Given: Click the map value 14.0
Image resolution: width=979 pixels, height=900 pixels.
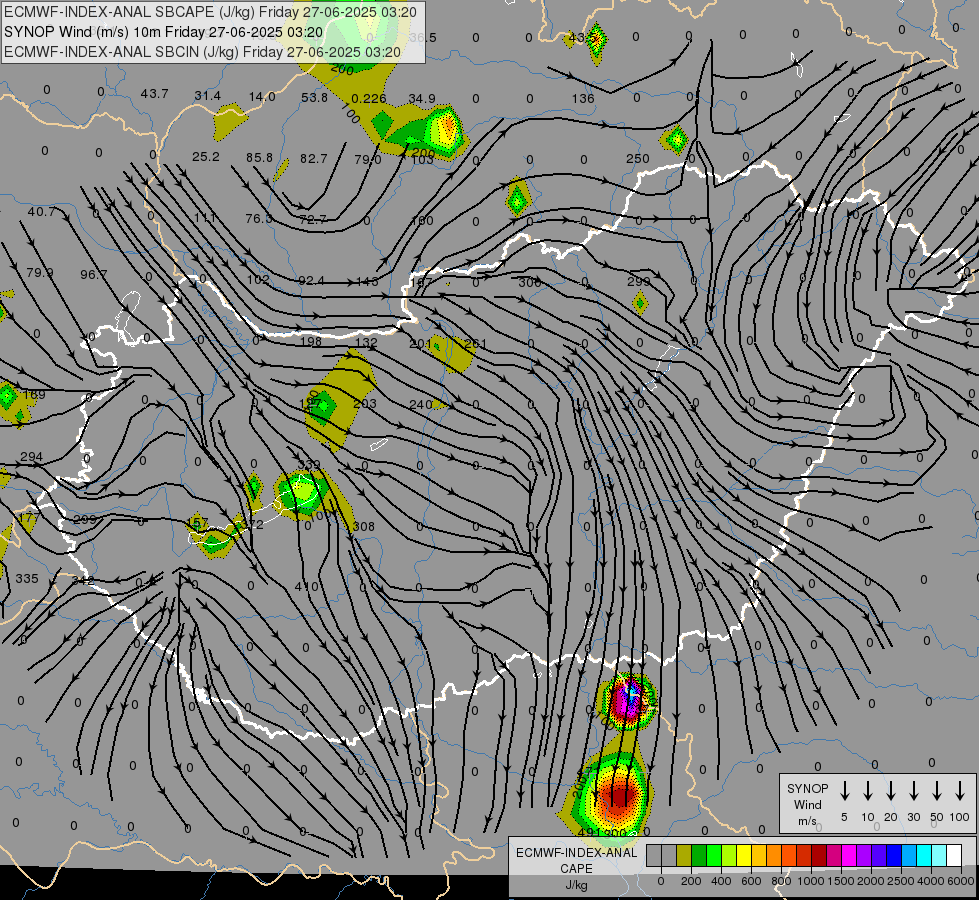Looking at the screenshot, I should 262,97.
